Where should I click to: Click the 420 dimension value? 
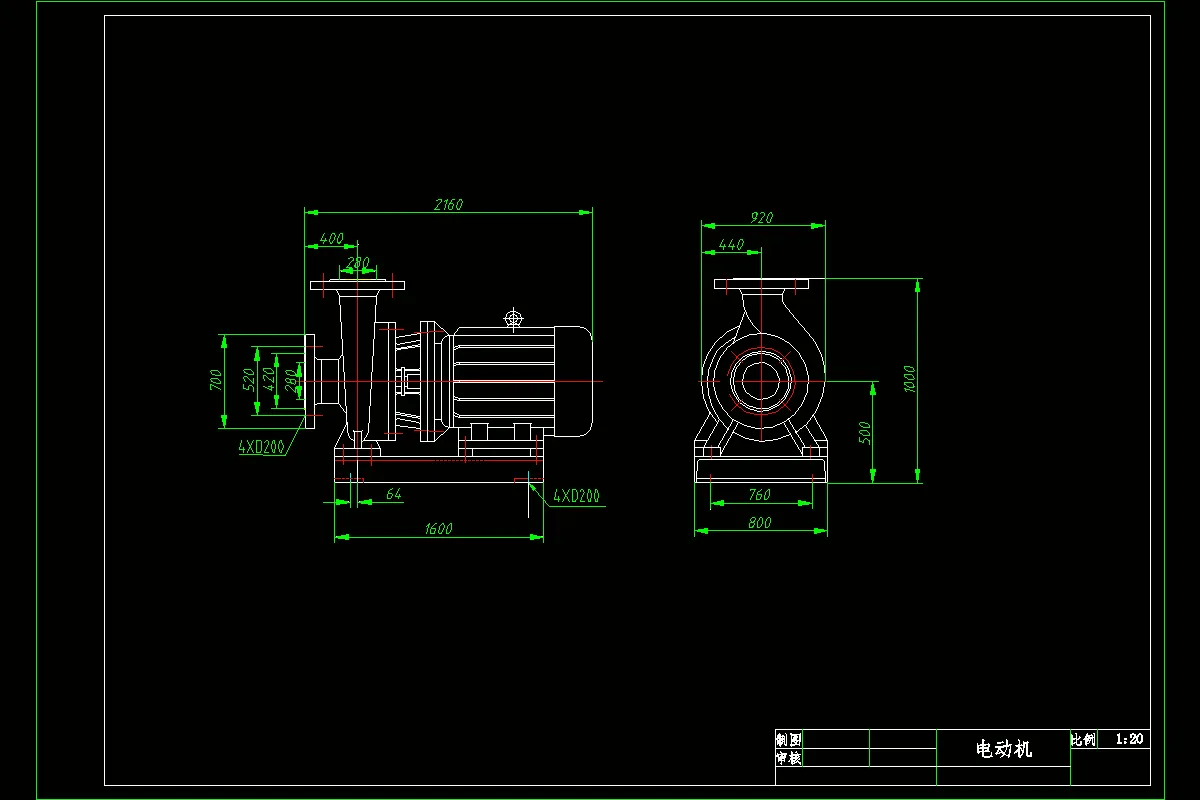tap(268, 380)
